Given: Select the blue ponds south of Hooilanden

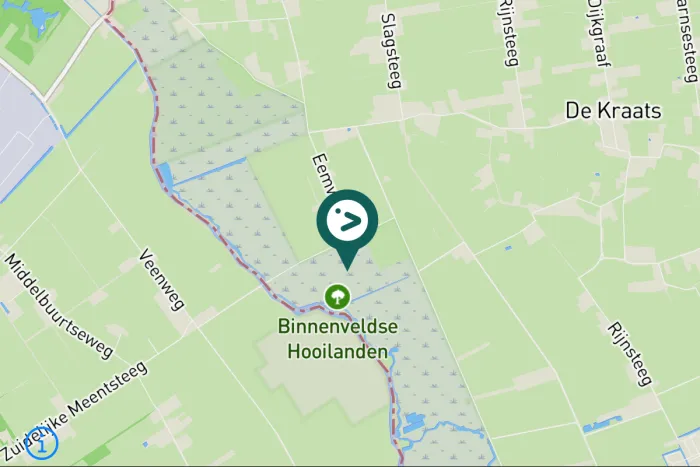Looking at the screenshot, I should [x=414, y=423].
